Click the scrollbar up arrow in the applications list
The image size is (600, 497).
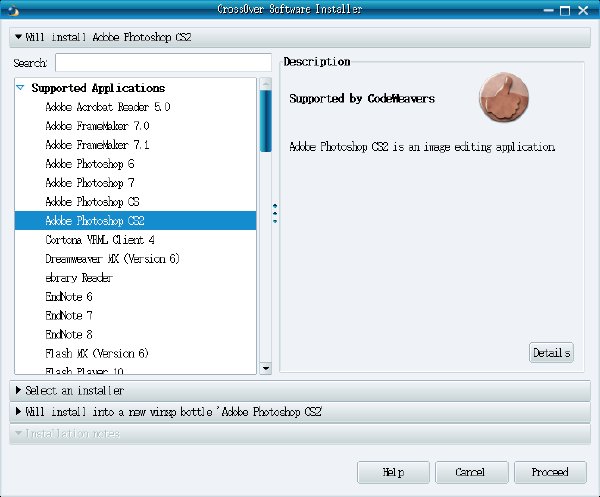[266, 83]
